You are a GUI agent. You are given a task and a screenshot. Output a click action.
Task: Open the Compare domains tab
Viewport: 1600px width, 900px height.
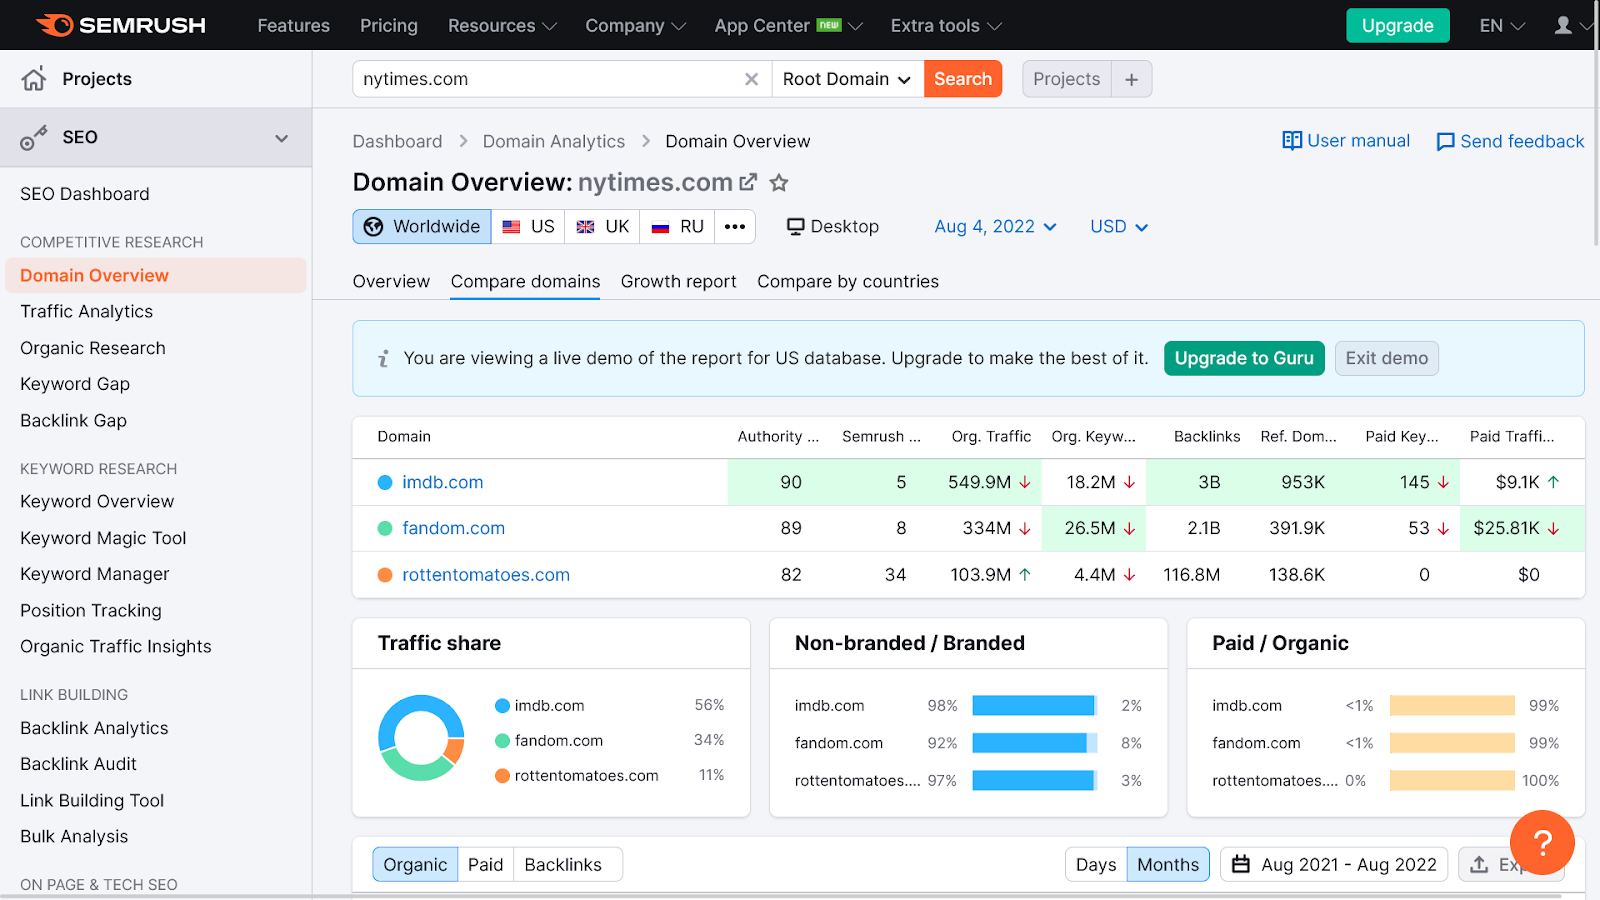click(525, 282)
